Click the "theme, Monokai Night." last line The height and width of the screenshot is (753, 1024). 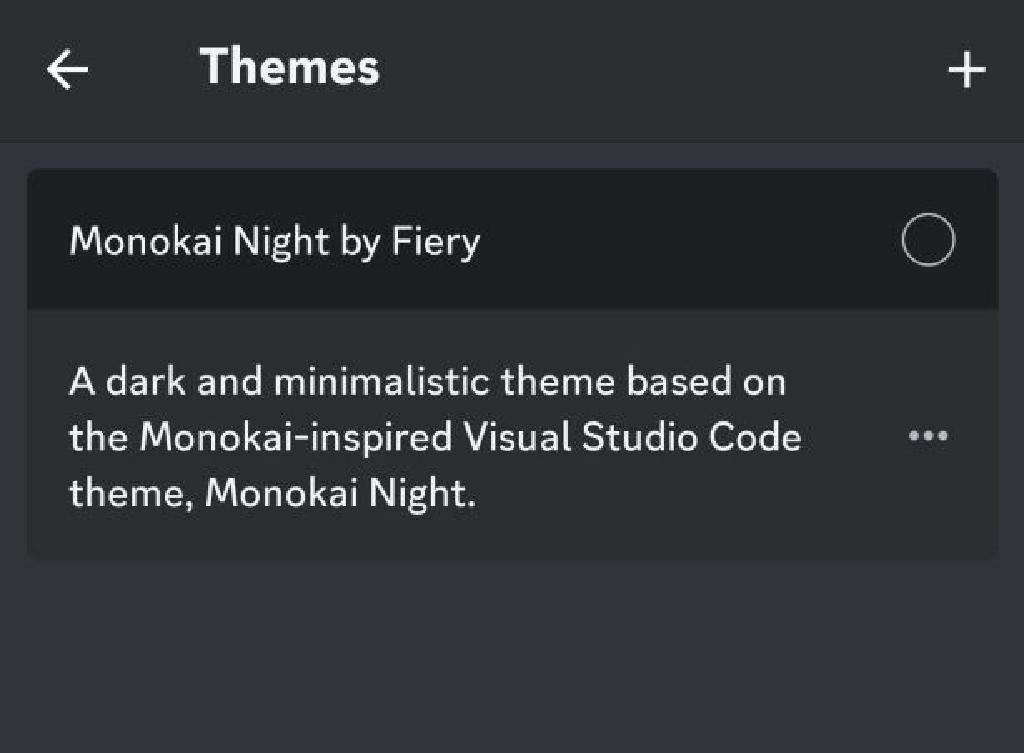(x=272, y=493)
